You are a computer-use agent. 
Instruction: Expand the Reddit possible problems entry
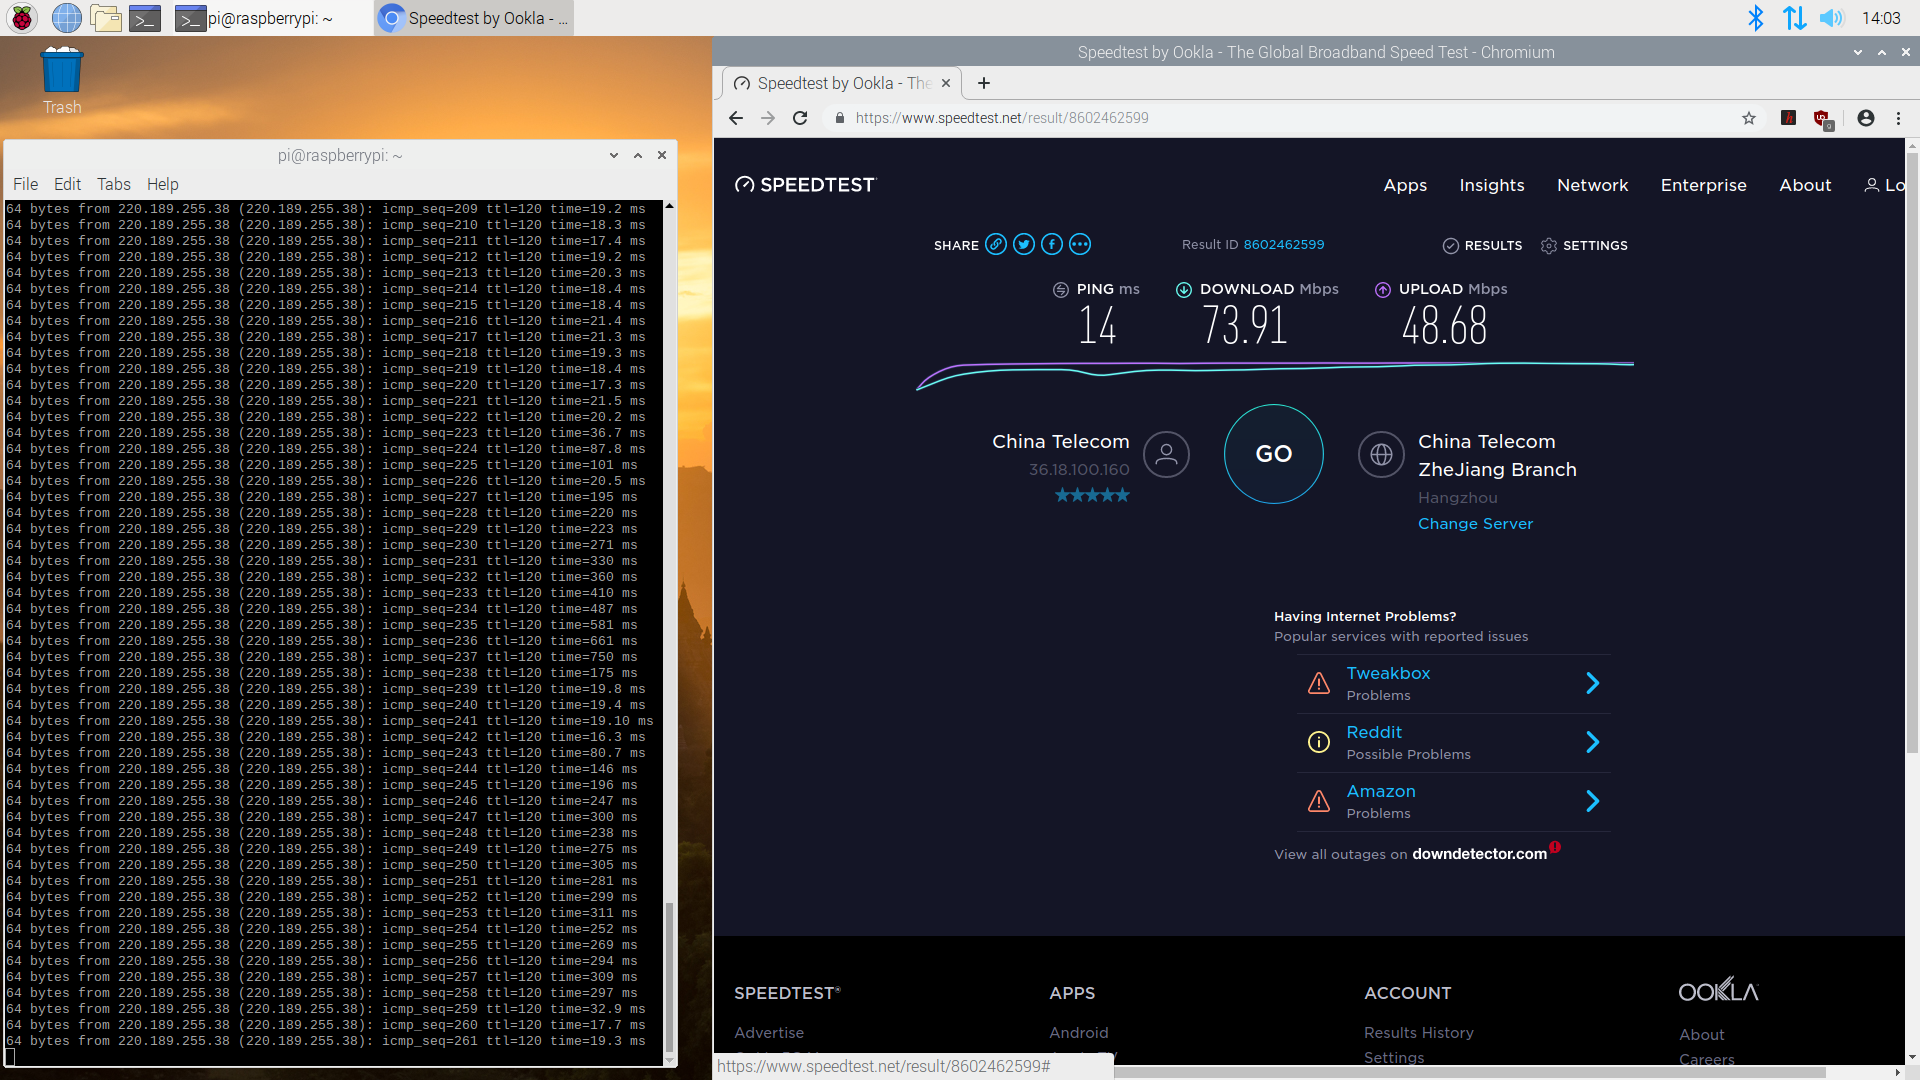pos(1453,742)
